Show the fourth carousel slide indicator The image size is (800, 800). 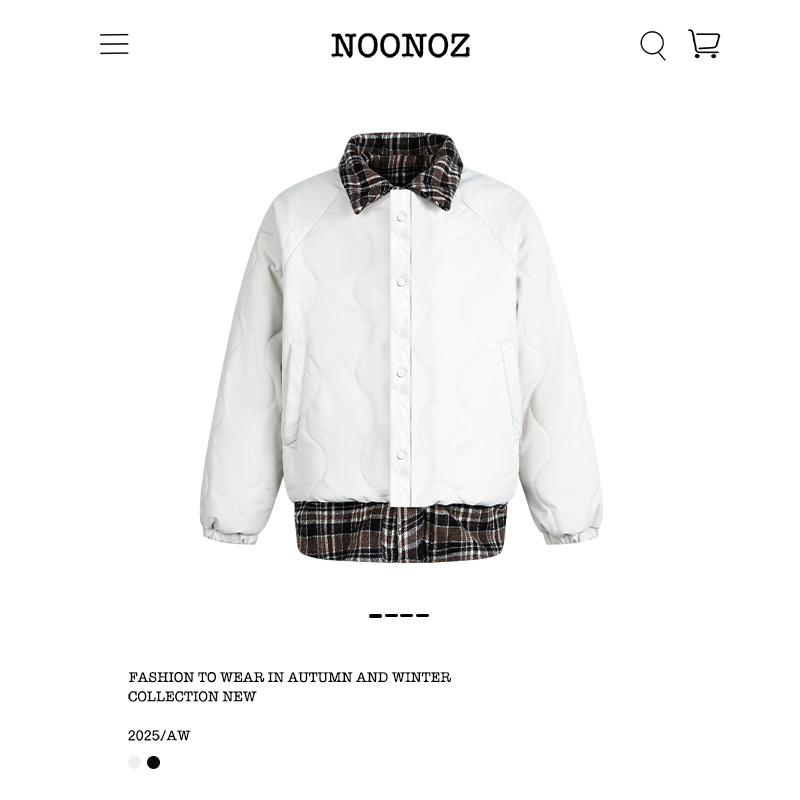(x=422, y=616)
